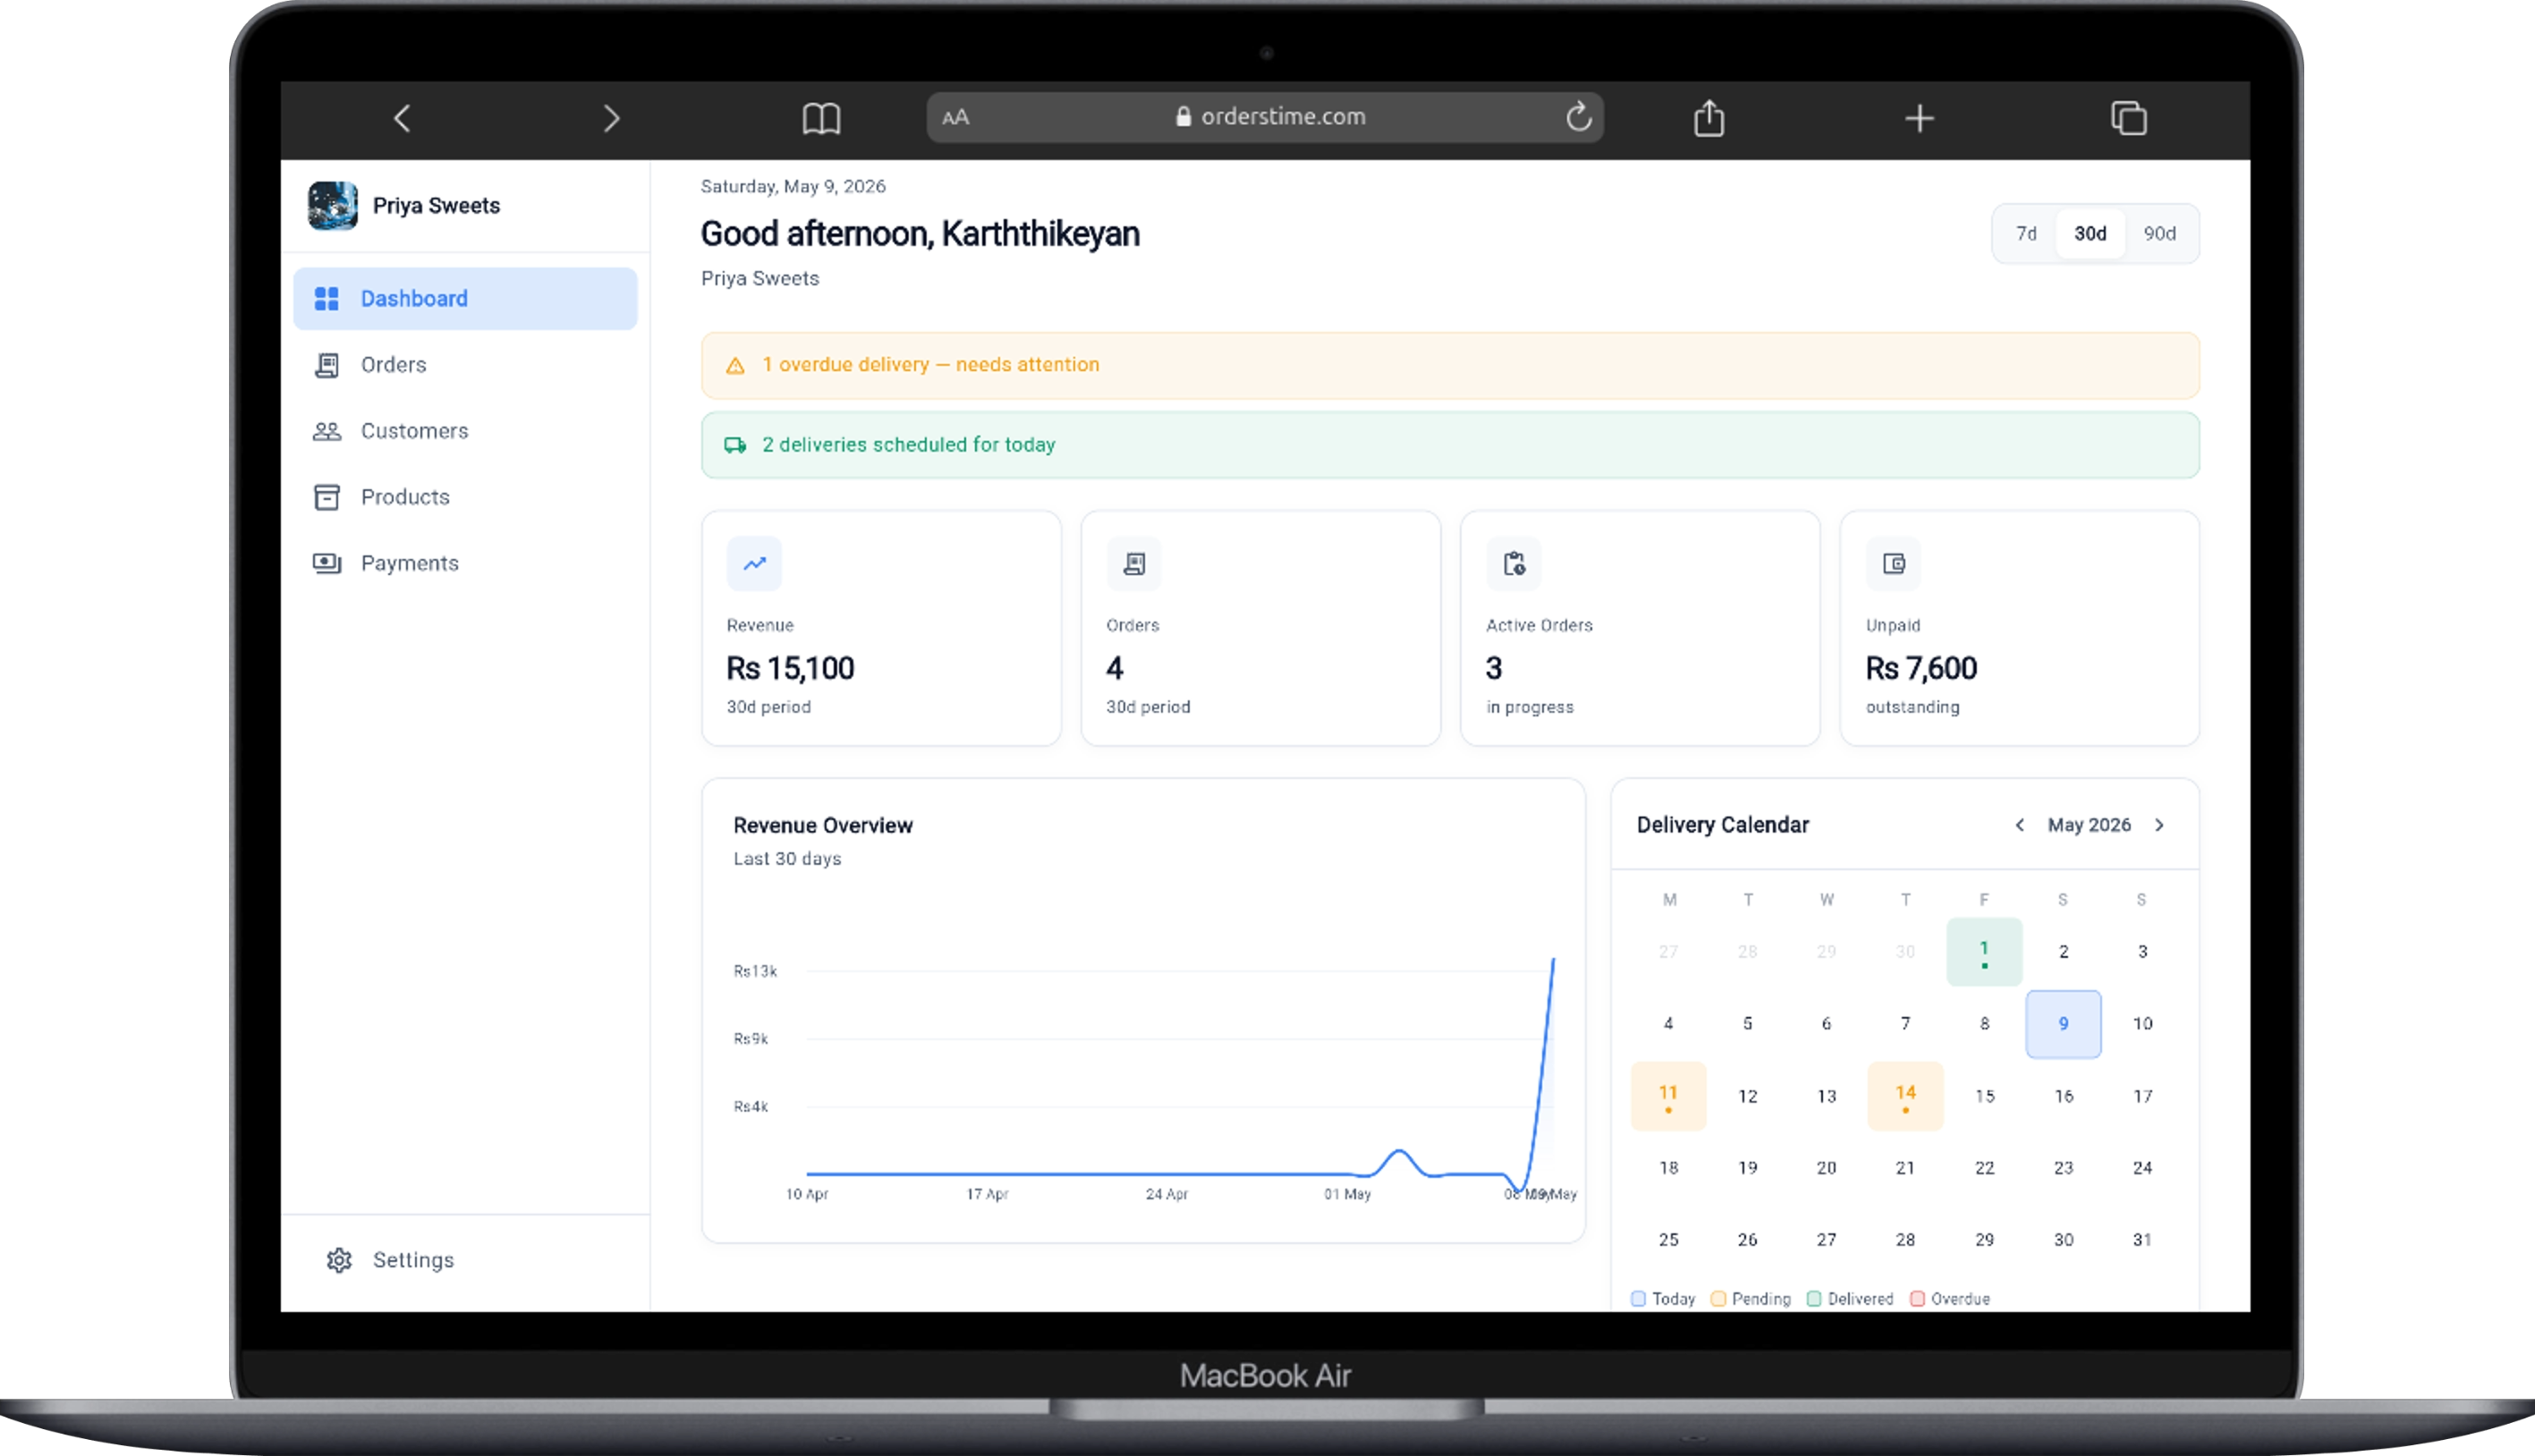The image size is (2535, 1456).
Task: Click the May 2026 month label
Action: (2089, 825)
